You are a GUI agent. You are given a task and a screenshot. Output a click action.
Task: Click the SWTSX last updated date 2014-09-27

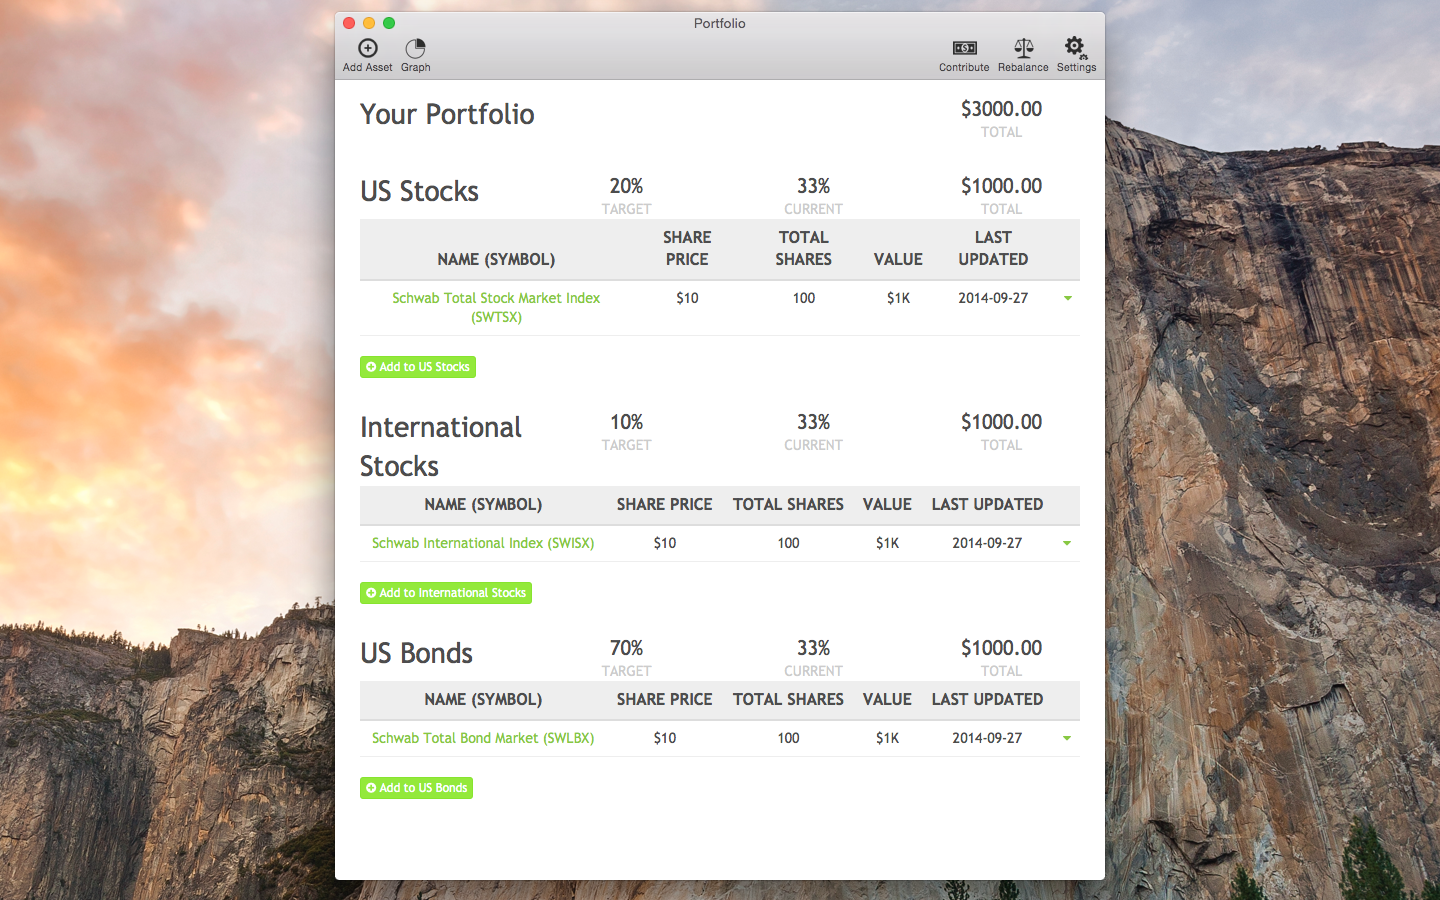coord(993,298)
